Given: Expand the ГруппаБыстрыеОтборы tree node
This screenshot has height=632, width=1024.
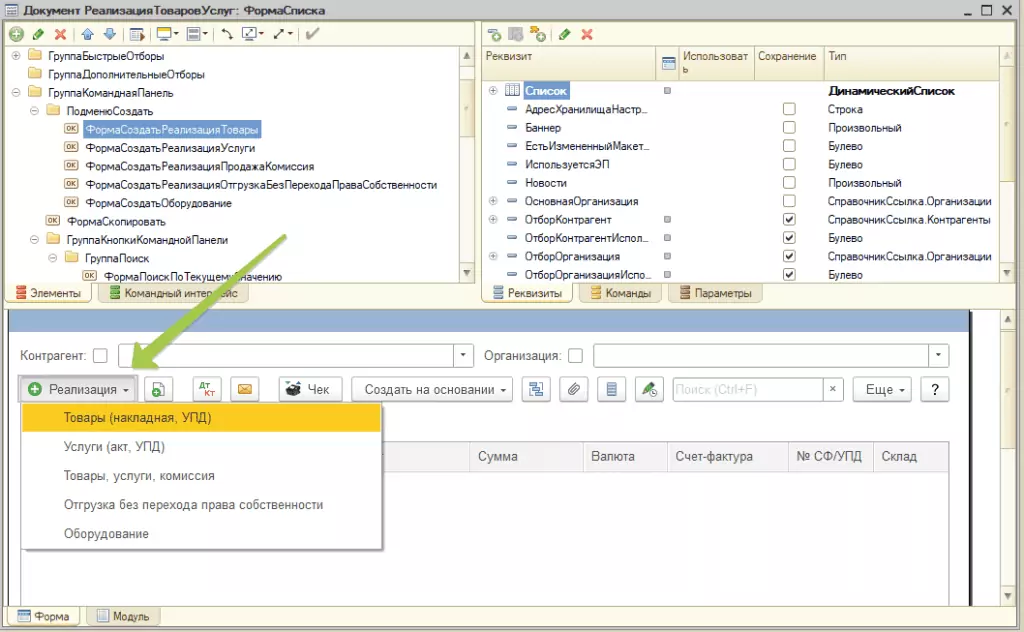Looking at the screenshot, I should pos(16,56).
